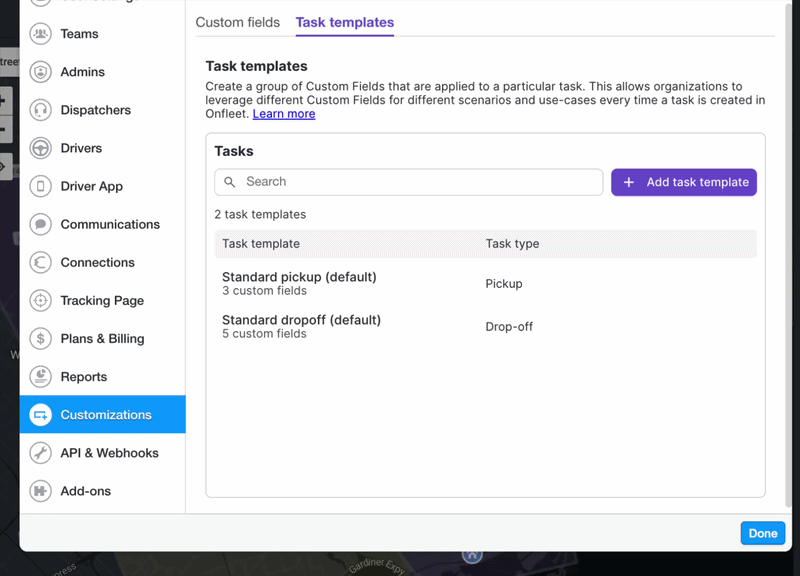The image size is (800, 576).
Task: Click the 5 custom fields subtitle
Action: click(264, 334)
